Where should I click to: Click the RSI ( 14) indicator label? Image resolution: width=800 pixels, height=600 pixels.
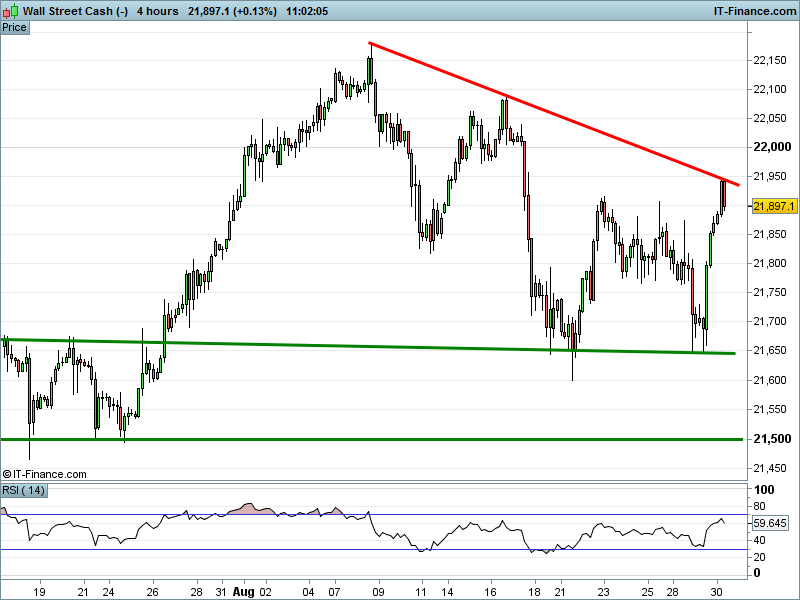pos(23,491)
